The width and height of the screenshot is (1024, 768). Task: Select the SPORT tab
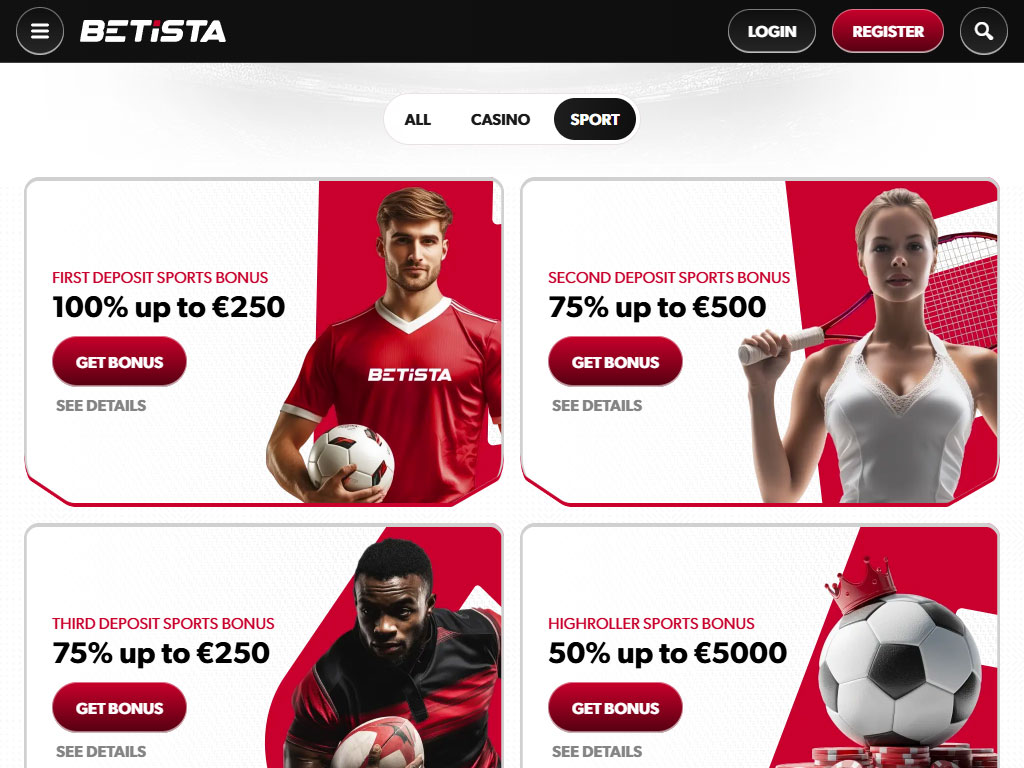[x=594, y=120]
